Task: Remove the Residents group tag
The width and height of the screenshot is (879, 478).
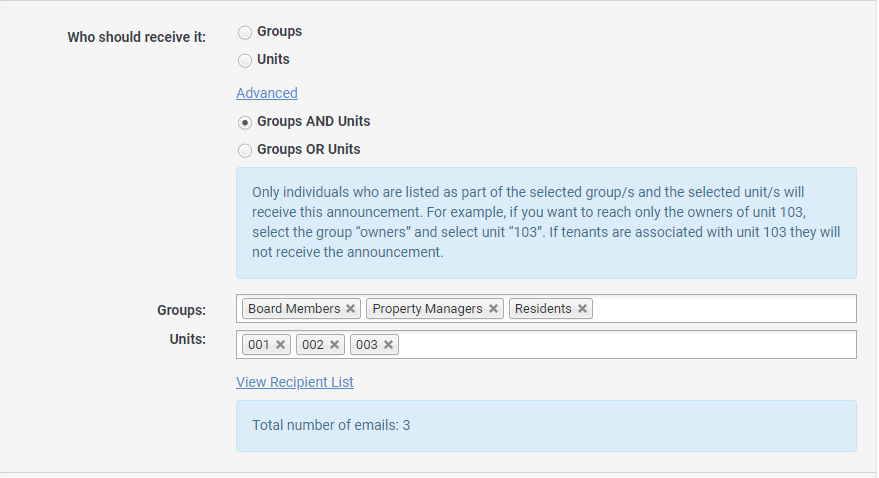Action: pyautogui.click(x=582, y=309)
